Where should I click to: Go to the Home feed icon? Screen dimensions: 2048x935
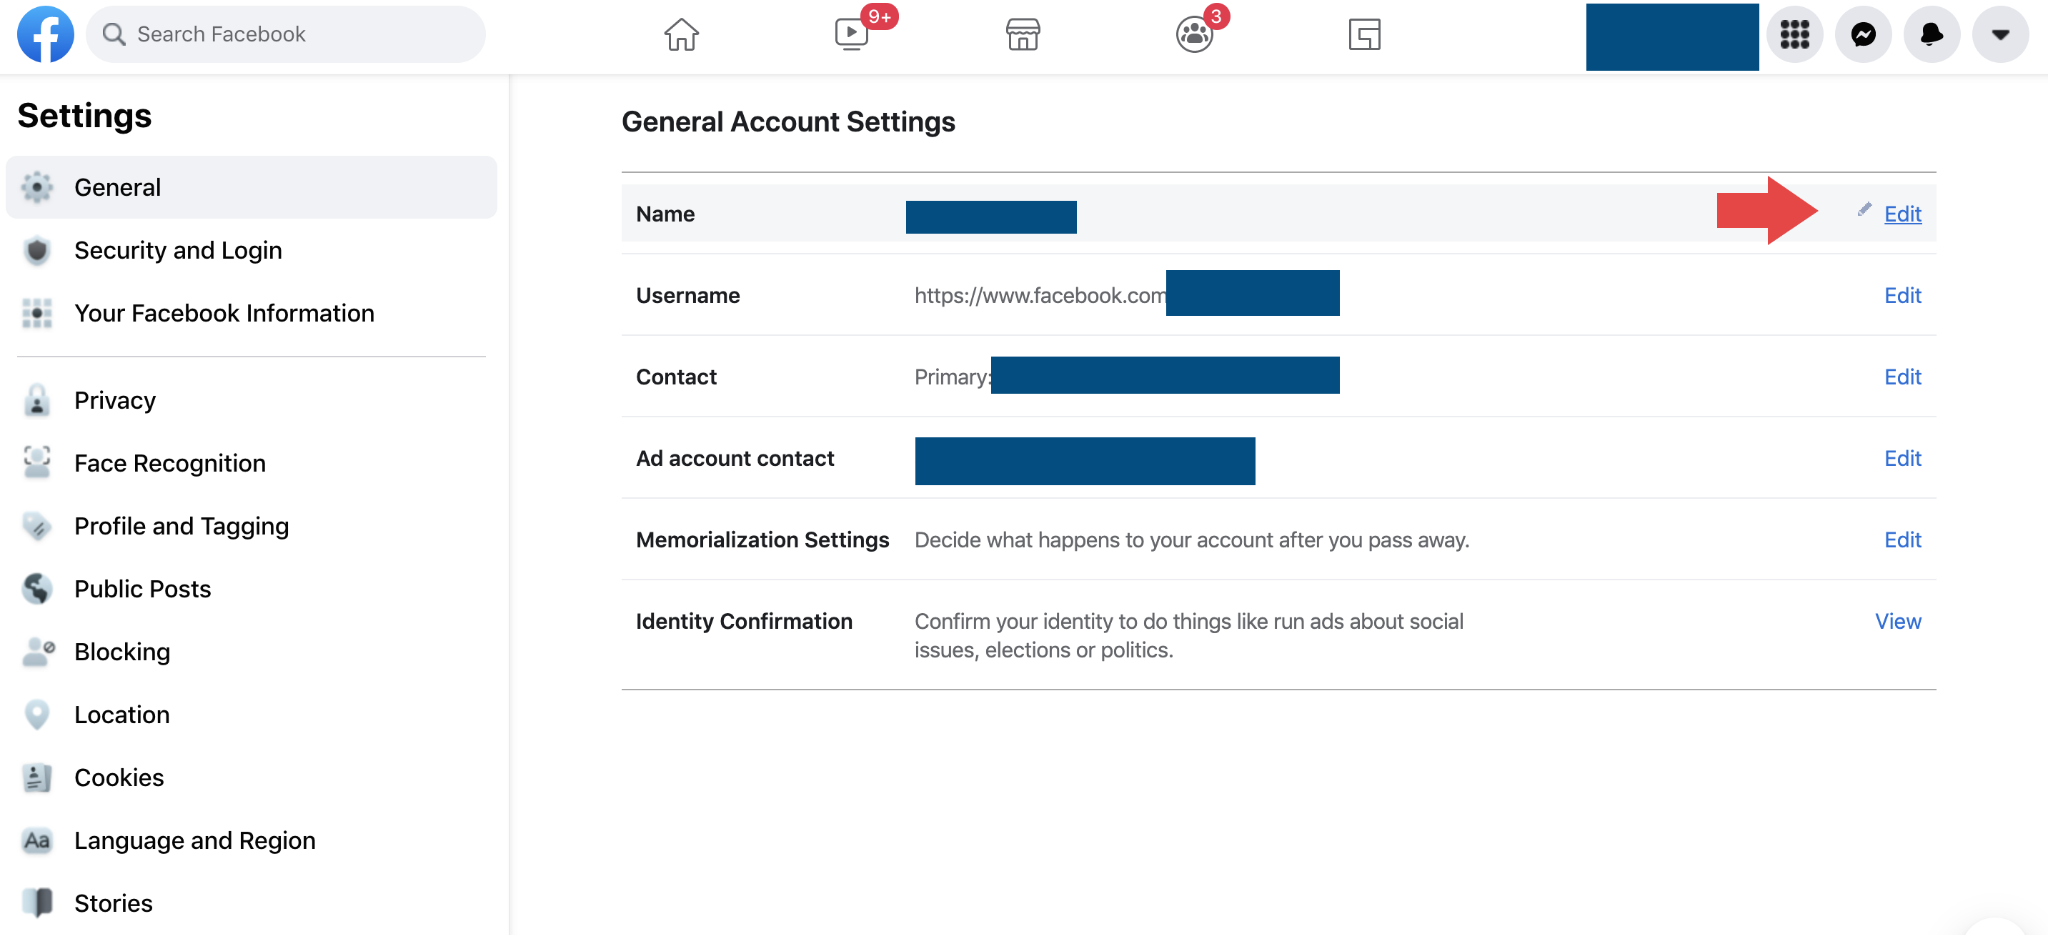pos(682,35)
